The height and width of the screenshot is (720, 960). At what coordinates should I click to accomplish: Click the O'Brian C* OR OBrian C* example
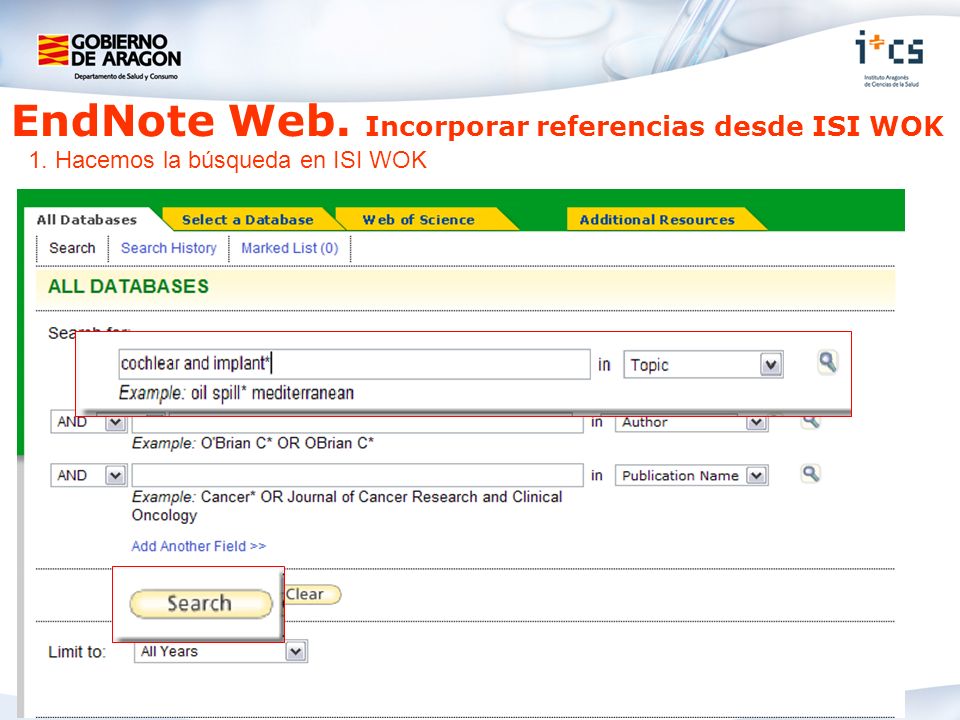287,443
